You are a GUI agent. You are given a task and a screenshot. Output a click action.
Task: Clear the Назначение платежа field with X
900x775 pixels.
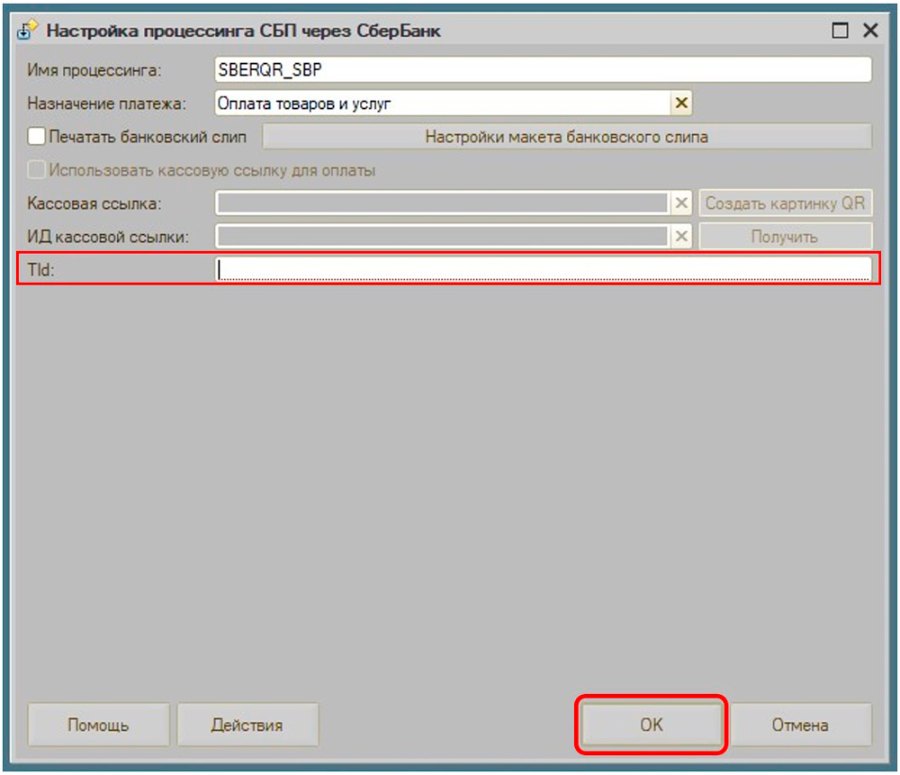pyautogui.click(x=681, y=103)
